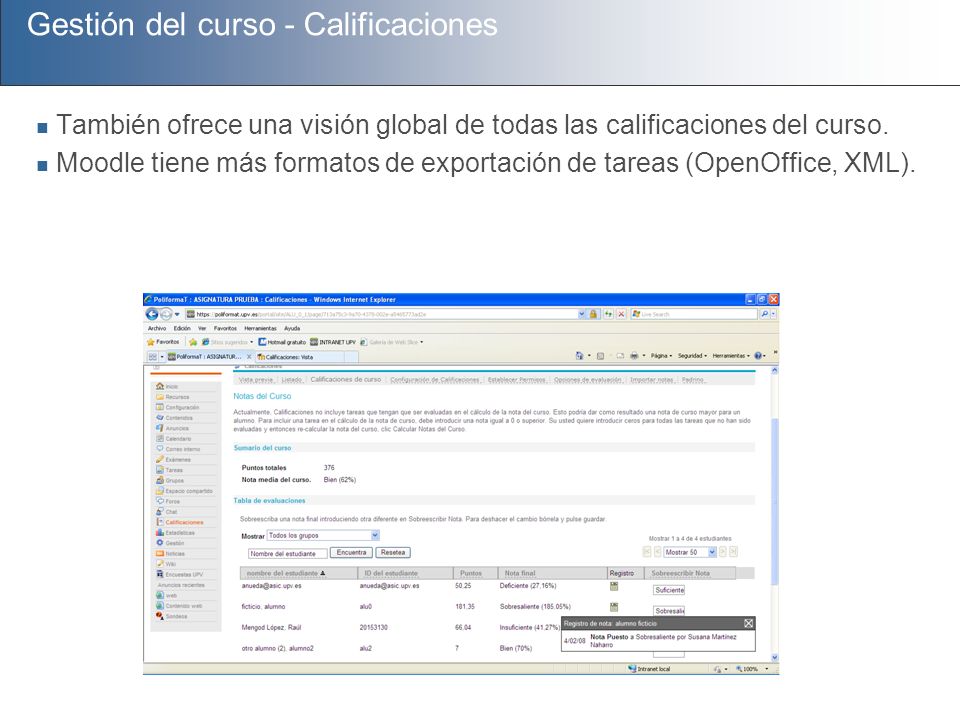Open the Seguridad dropdown menu
The image size is (960, 720).
692,356
